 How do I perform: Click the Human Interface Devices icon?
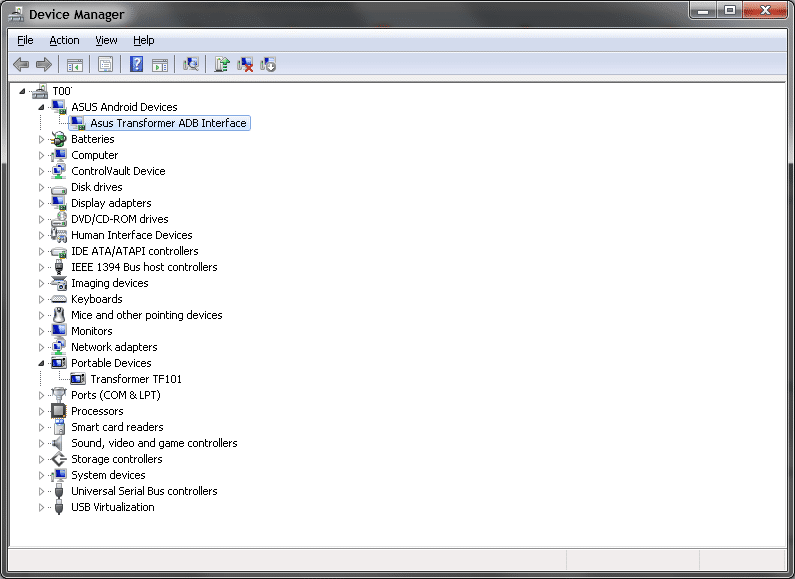coord(59,235)
